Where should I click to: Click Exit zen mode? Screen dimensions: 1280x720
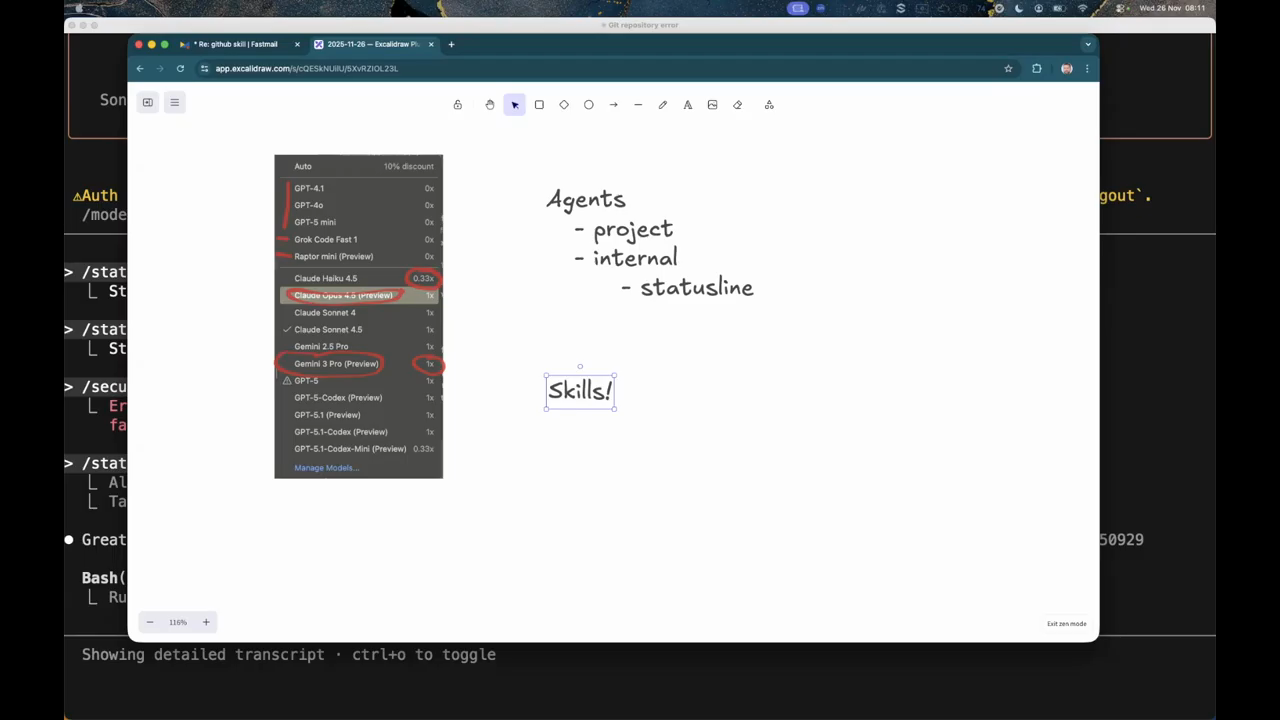pos(1066,623)
